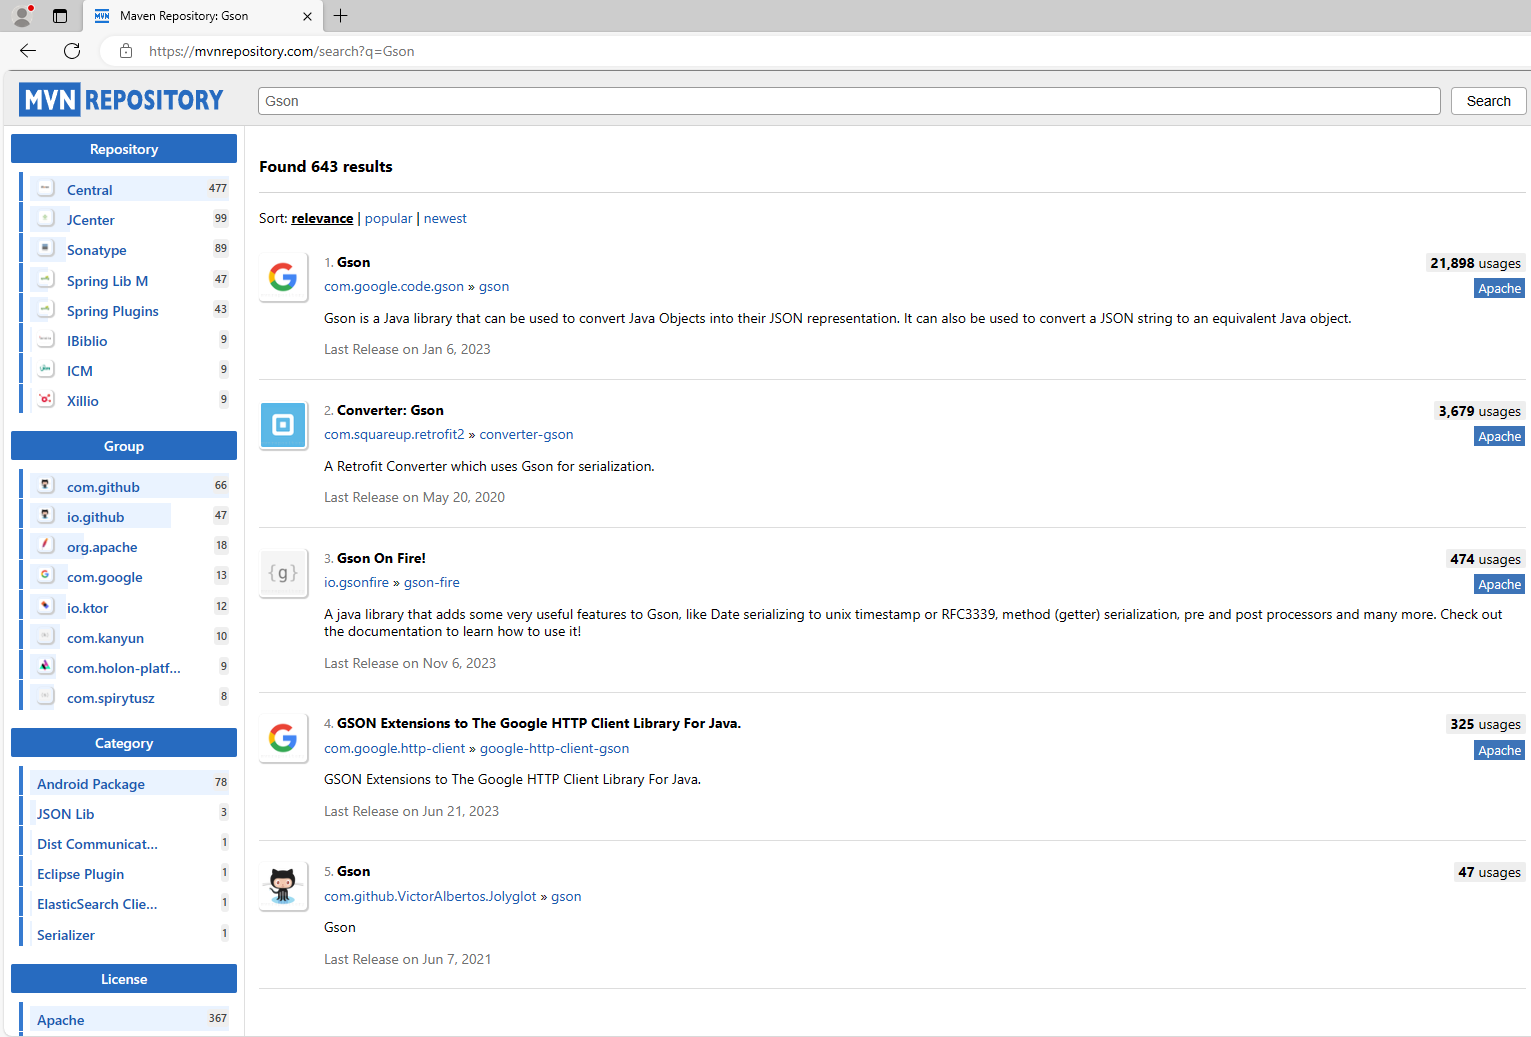Click the Search button
The image size is (1531, 1037).
(1488, 101)
